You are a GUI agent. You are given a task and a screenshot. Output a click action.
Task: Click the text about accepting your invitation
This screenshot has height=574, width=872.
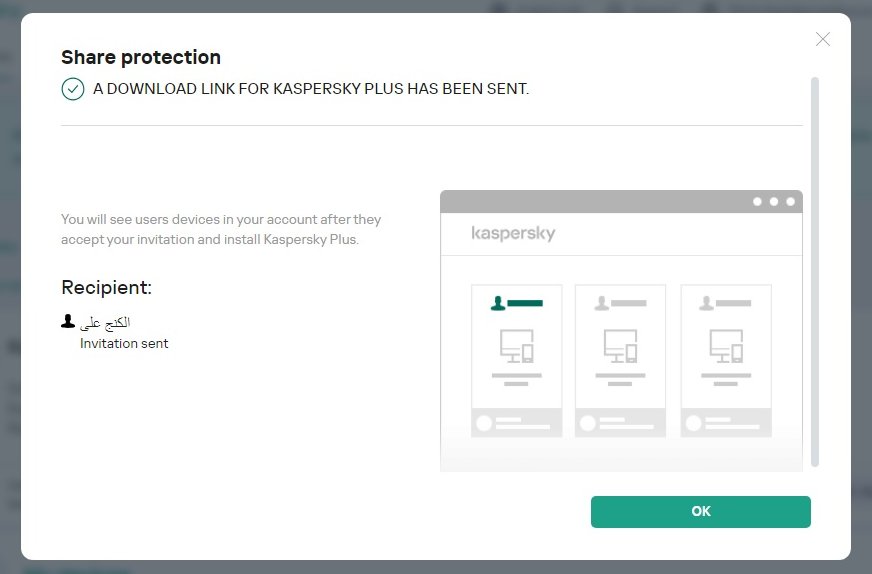[x=221, y=229]
